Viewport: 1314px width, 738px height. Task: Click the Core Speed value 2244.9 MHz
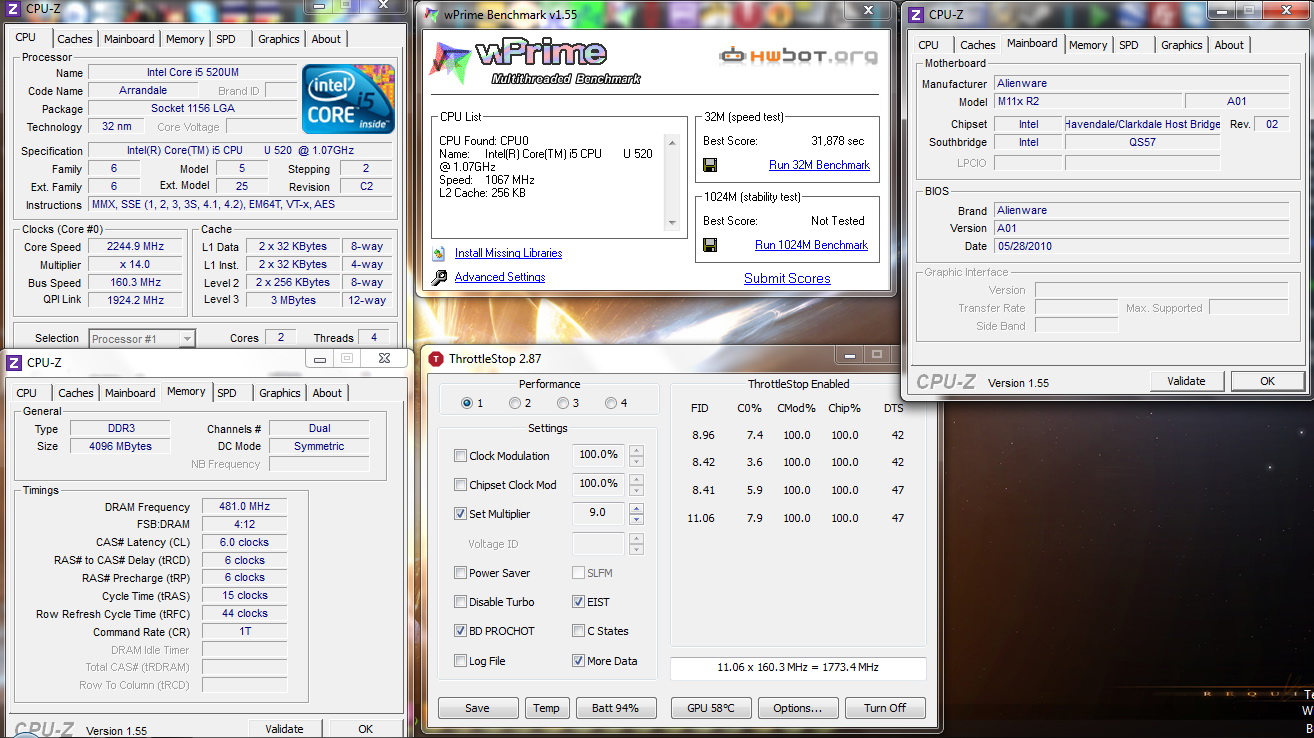coord(136,247)
